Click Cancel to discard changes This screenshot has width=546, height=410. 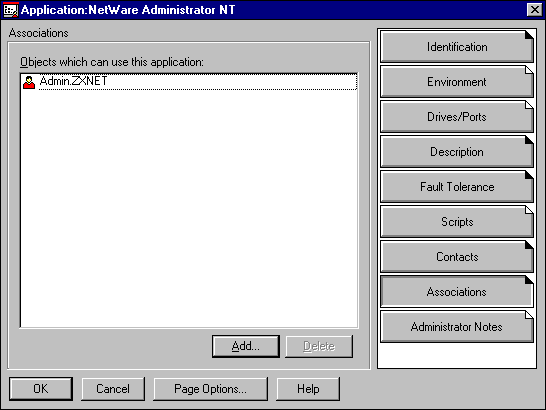[113, 389]
